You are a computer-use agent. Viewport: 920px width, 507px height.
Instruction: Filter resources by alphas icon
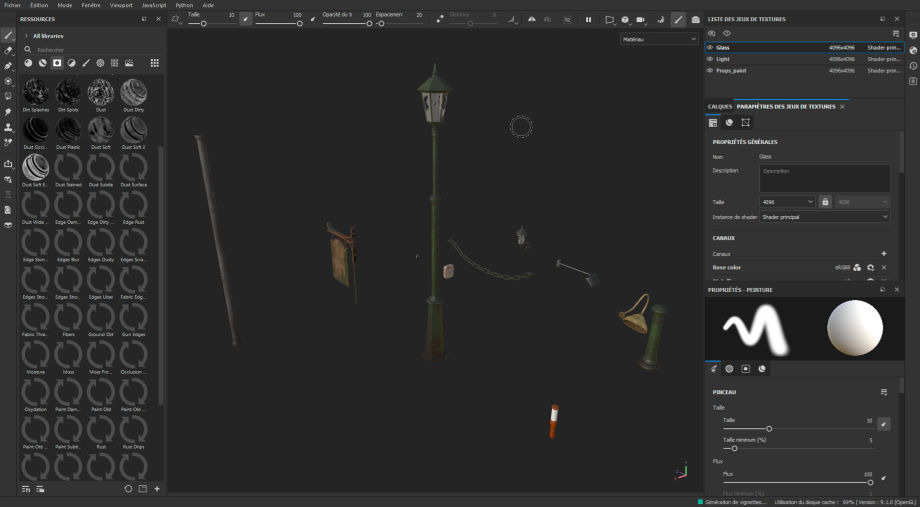pyautogui.click(x=100, y=63)
